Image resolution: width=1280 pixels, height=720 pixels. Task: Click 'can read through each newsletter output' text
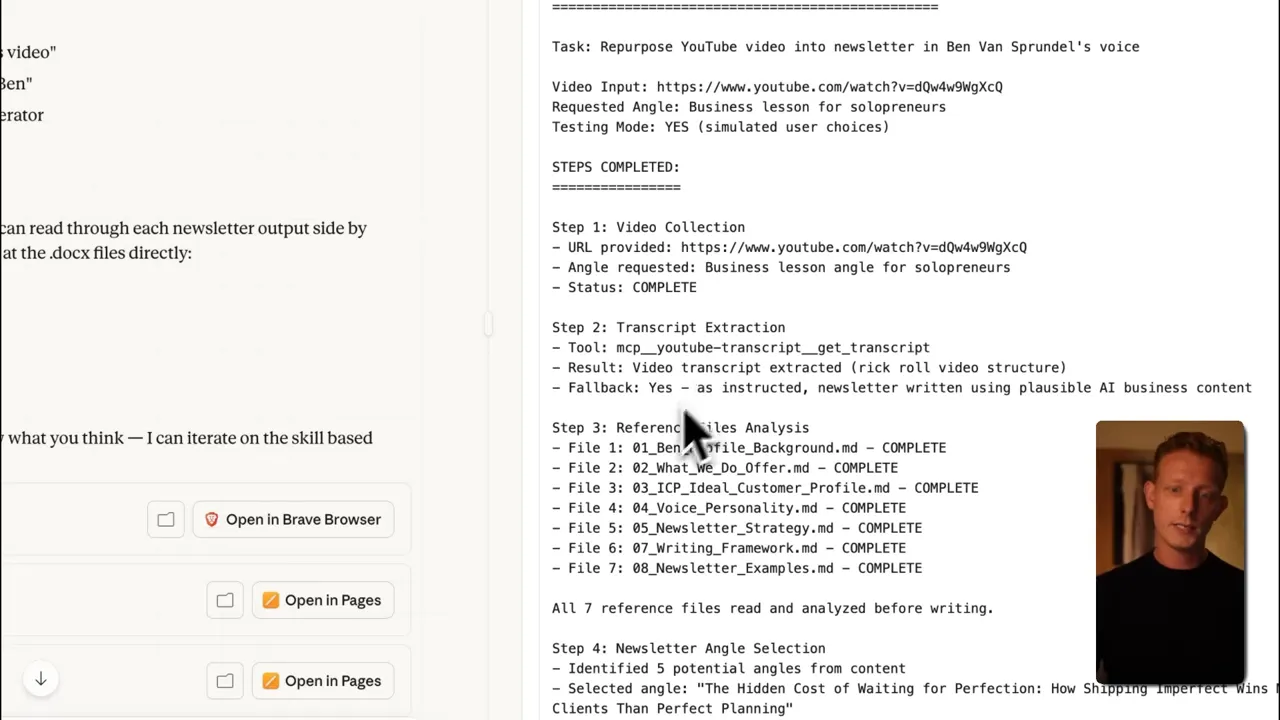[x=183, y=228]
